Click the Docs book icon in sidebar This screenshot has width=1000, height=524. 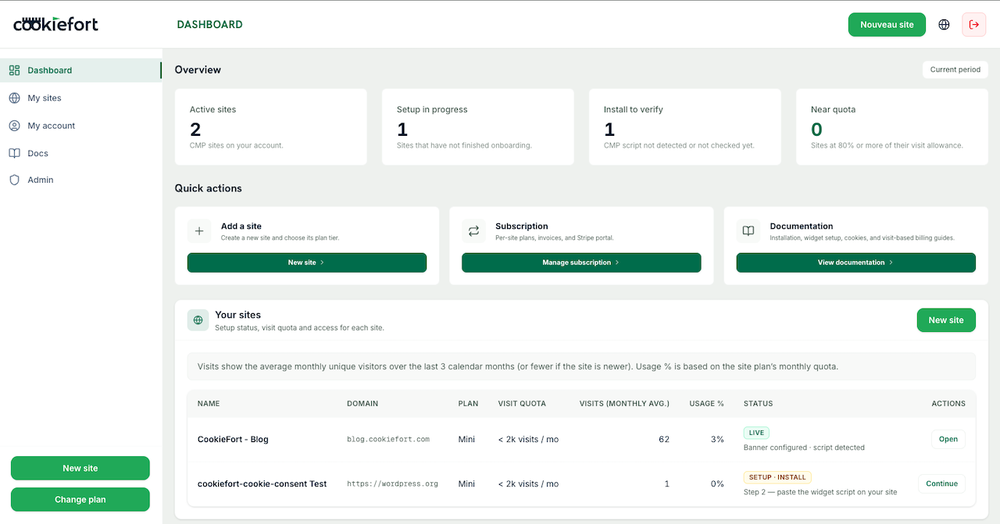pyautogui.click(x=15, y=153)
